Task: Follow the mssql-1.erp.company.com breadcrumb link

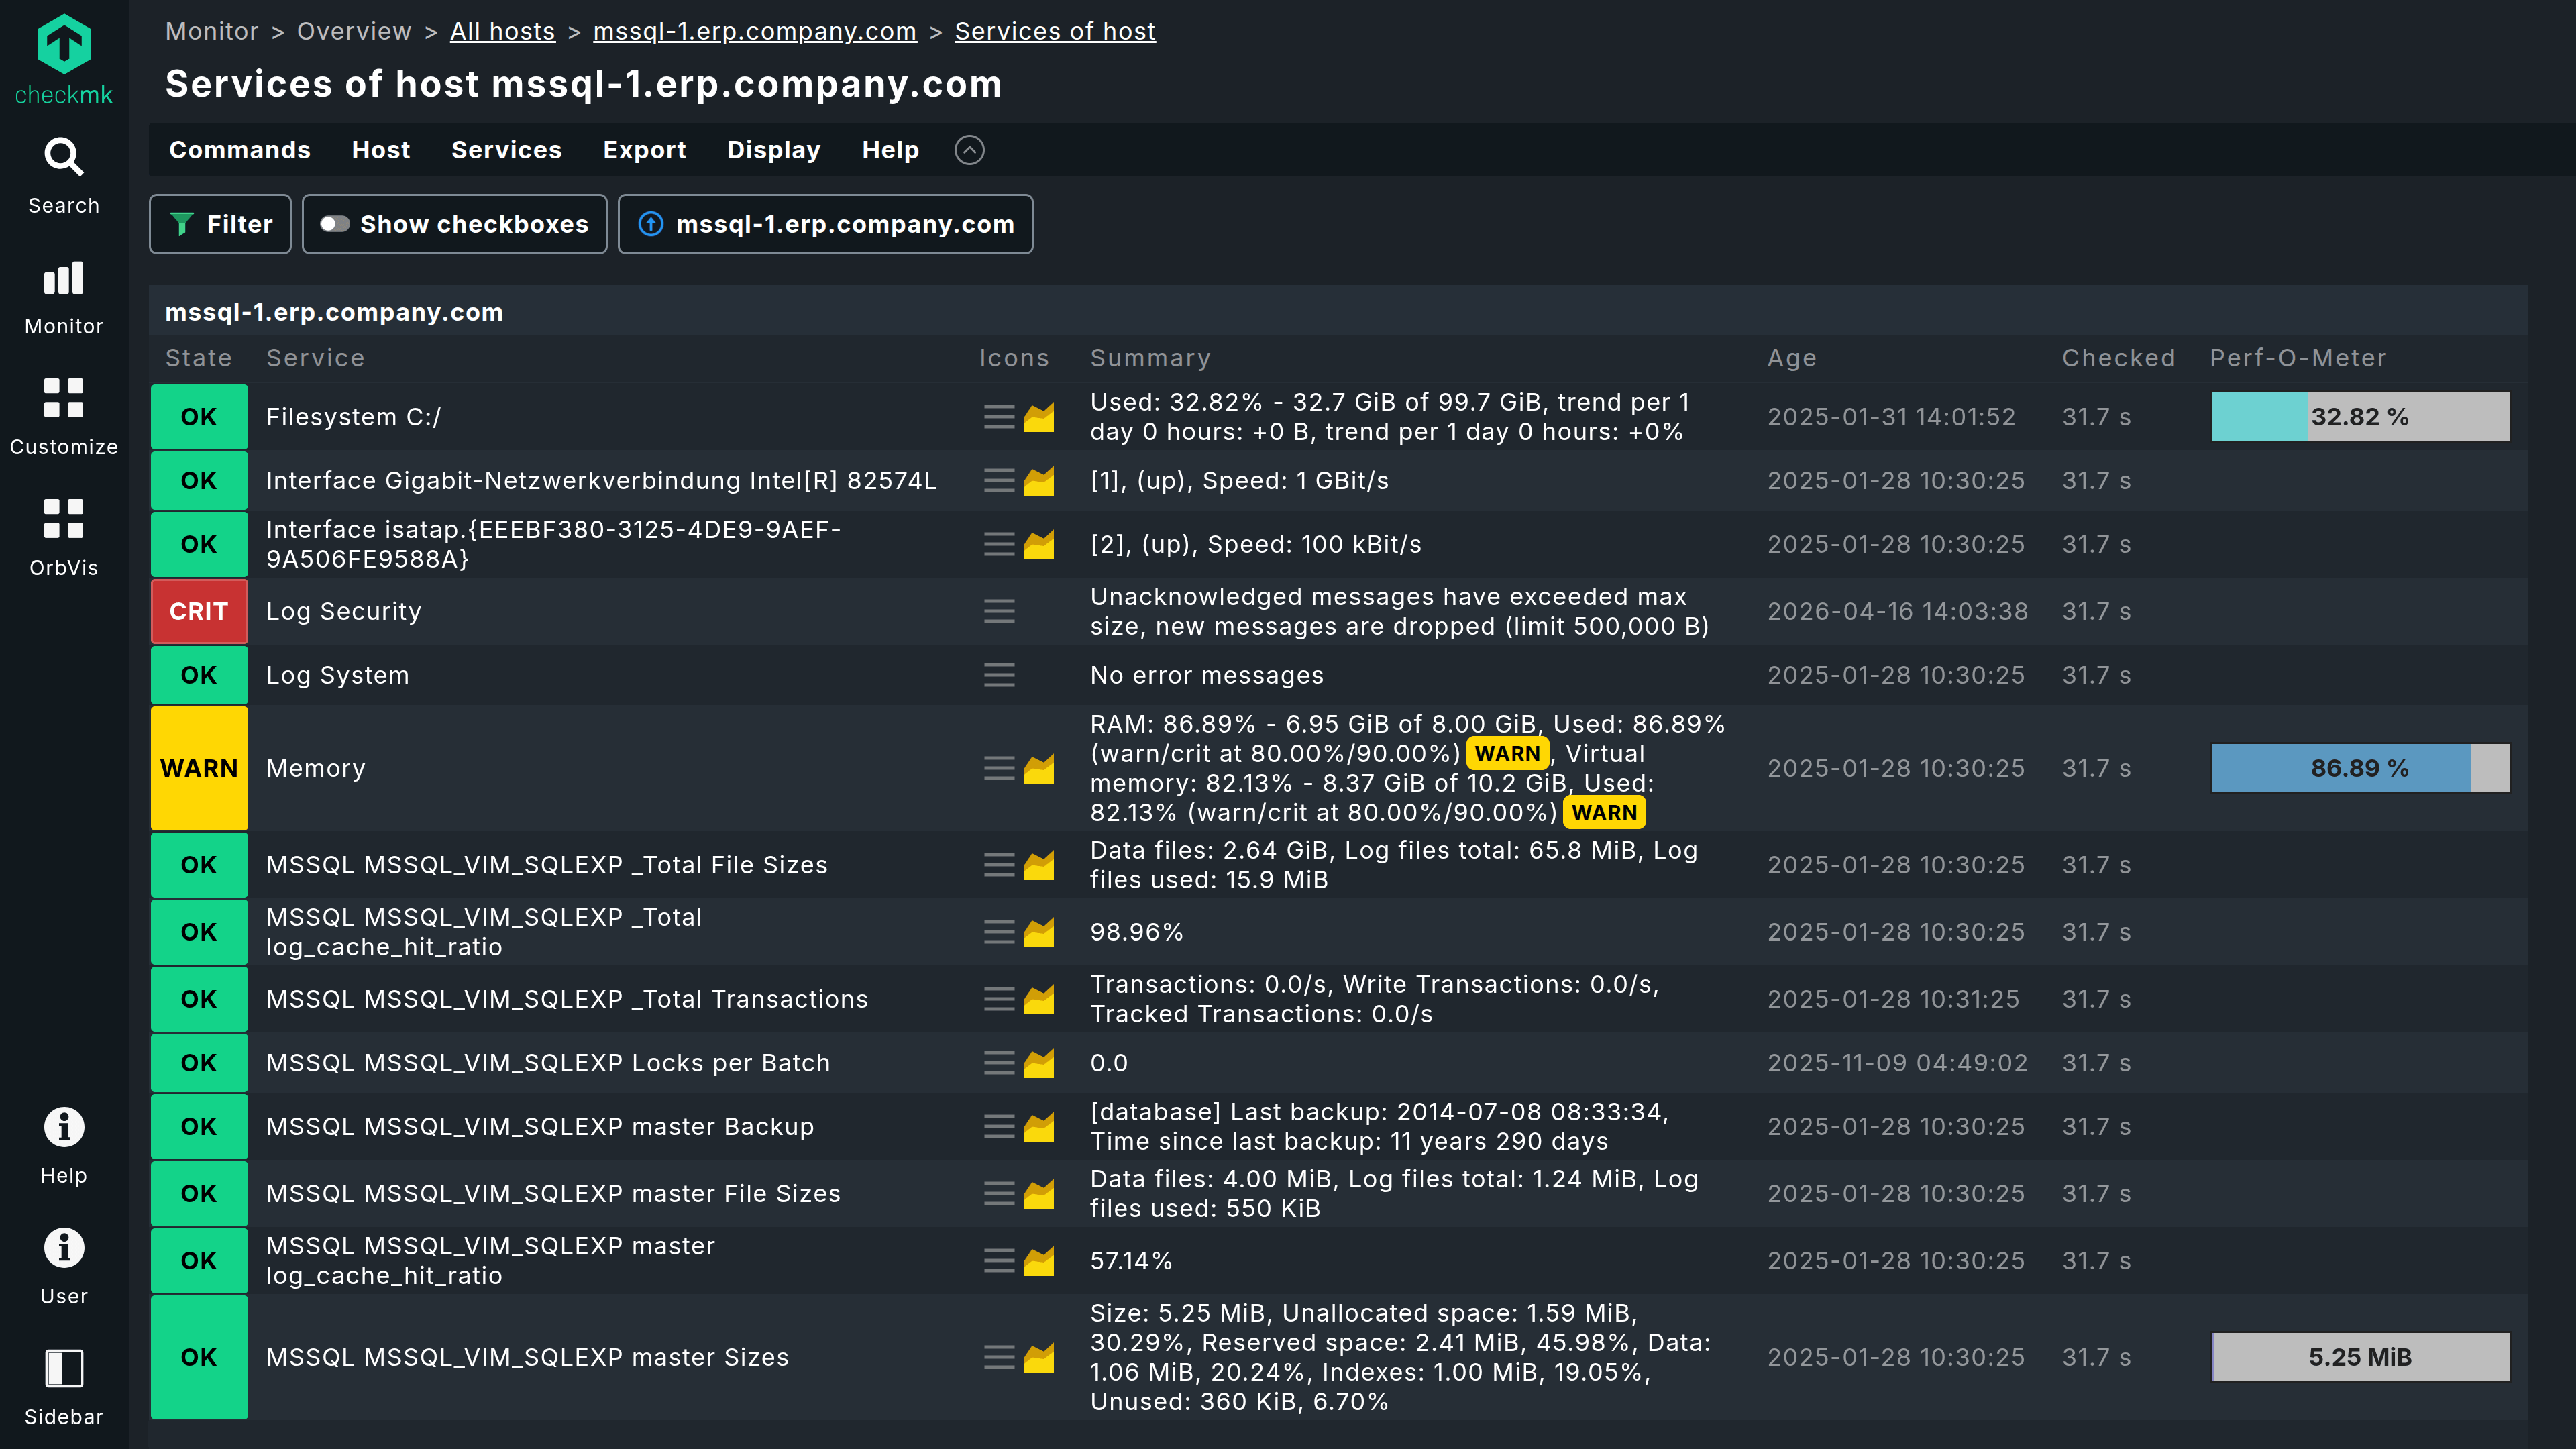Action: 755,31
